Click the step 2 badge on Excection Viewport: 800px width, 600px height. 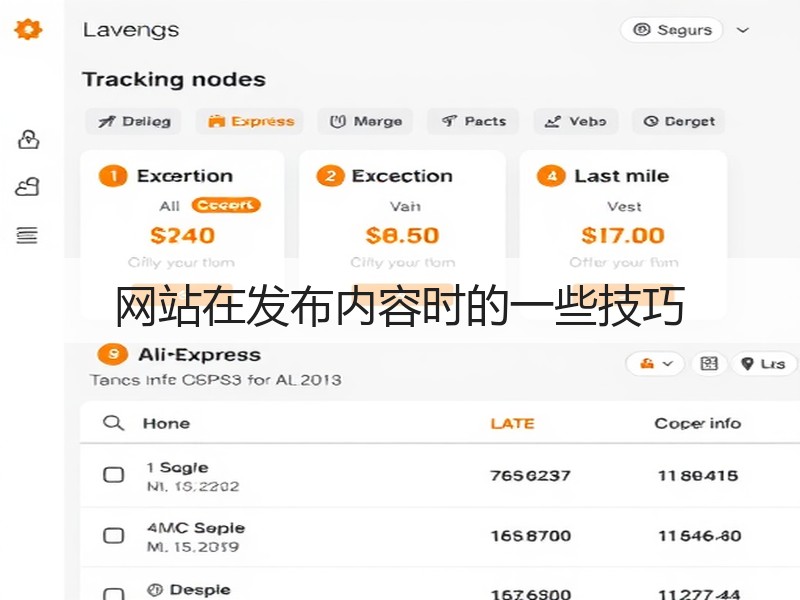330,177
